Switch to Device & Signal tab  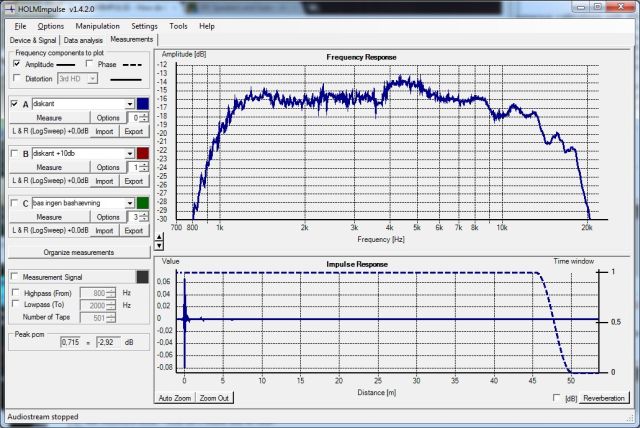(x=33, y=40)
